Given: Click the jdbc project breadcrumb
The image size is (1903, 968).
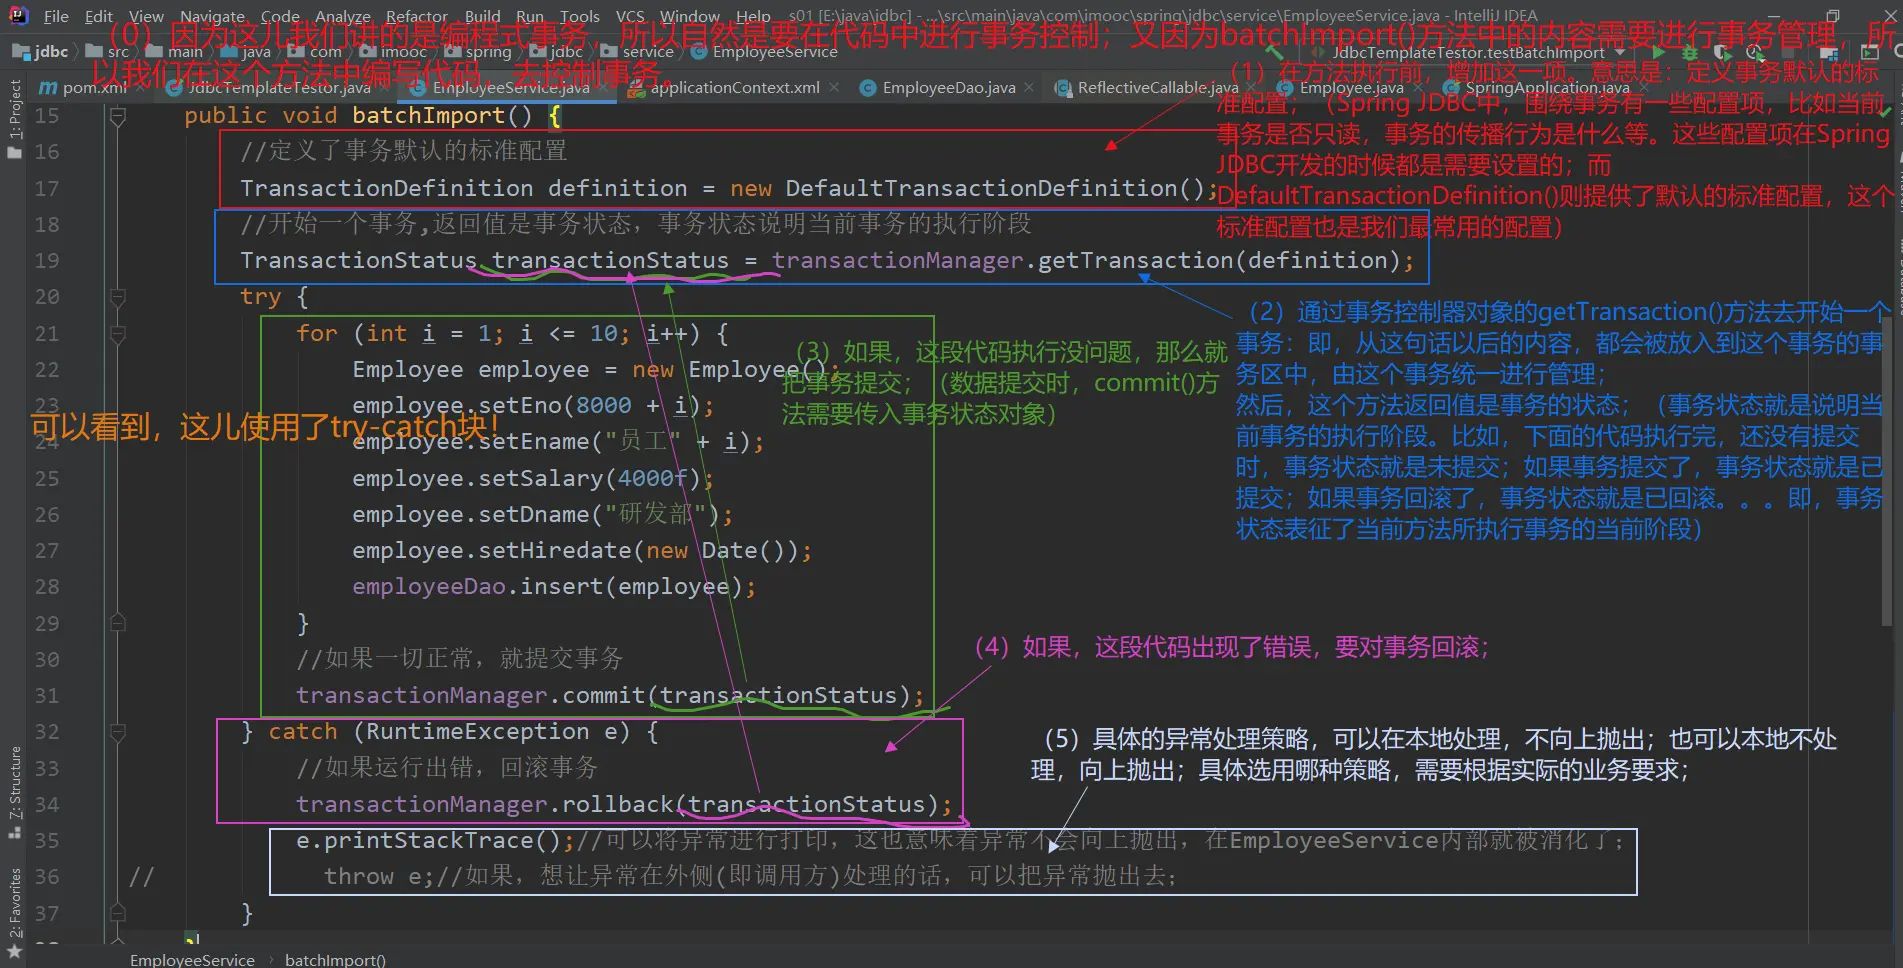Looking at the screenshot, I should (41, 52).
